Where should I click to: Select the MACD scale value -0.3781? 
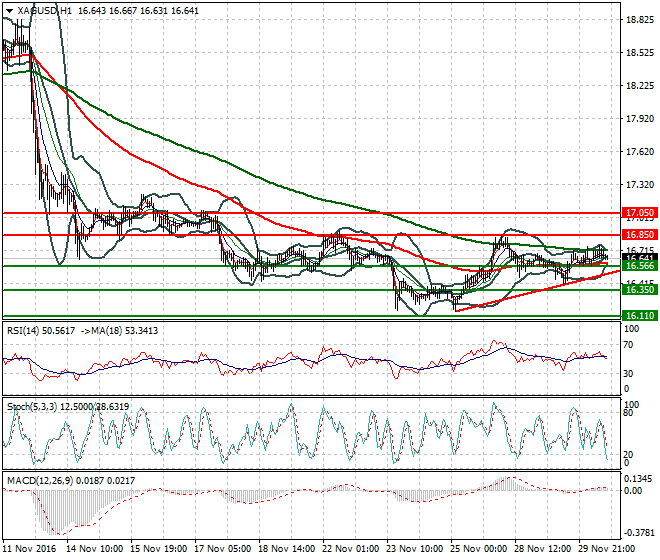tap(638, 533)
